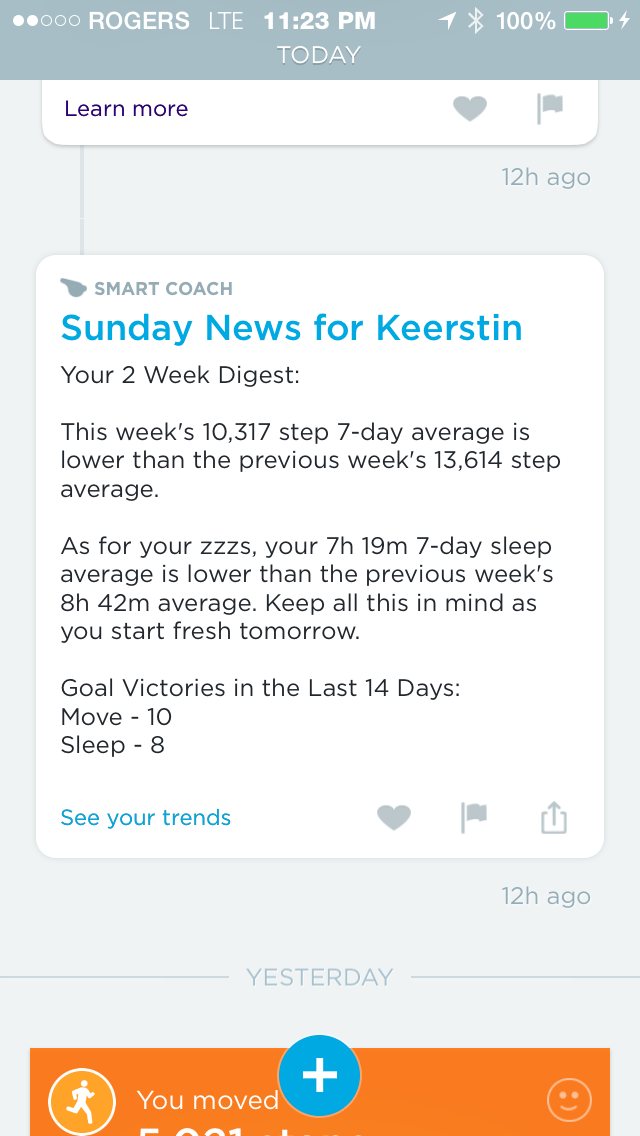
Task: Share the Sunday News digest
Action: pyautogui.click(x=553, y=818)
